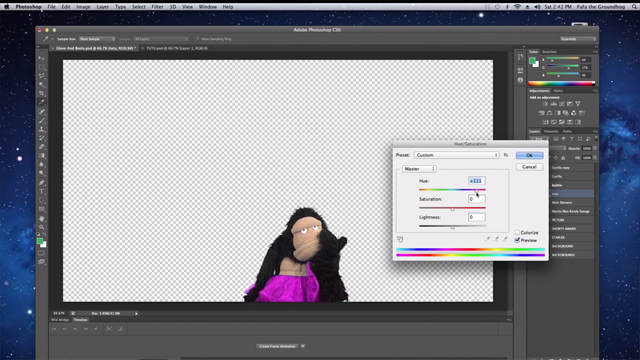This screenshot has width=640, height=360.
Task: Select the Horizontal Type tool
Action: (42, 191)
